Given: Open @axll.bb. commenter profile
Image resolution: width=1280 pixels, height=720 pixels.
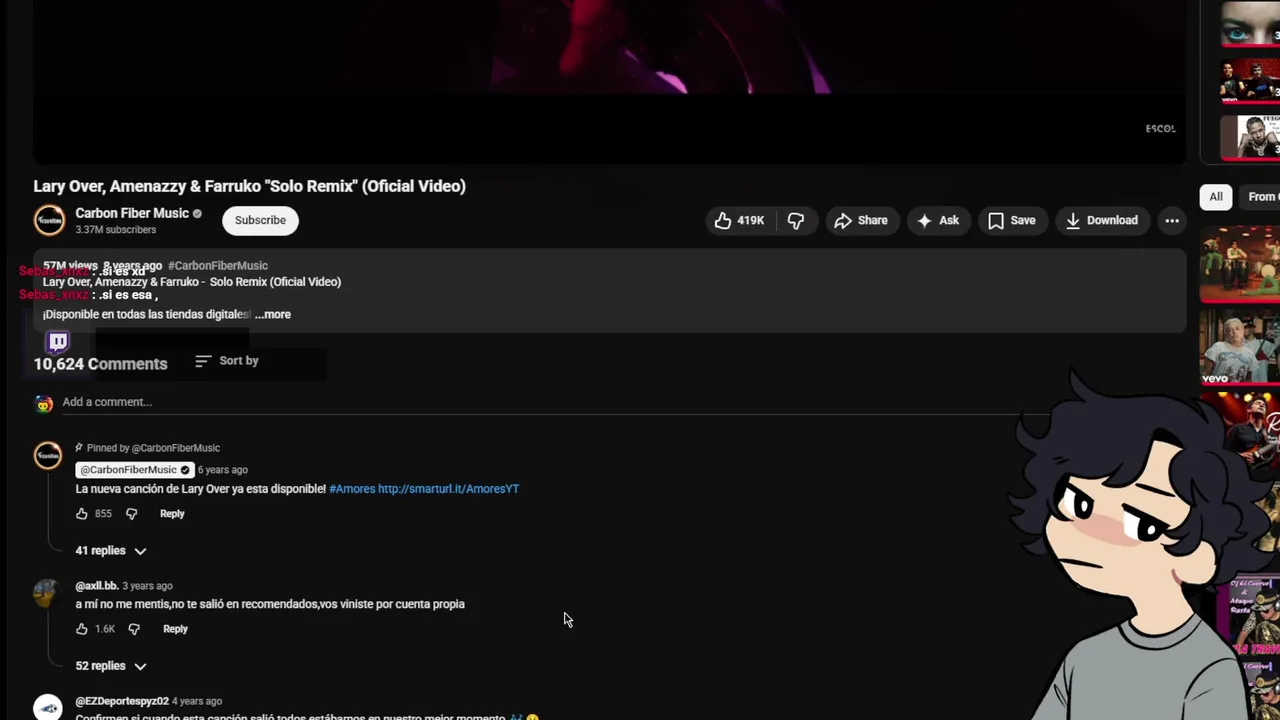Looking at the screenshot, I should (96, 586).
